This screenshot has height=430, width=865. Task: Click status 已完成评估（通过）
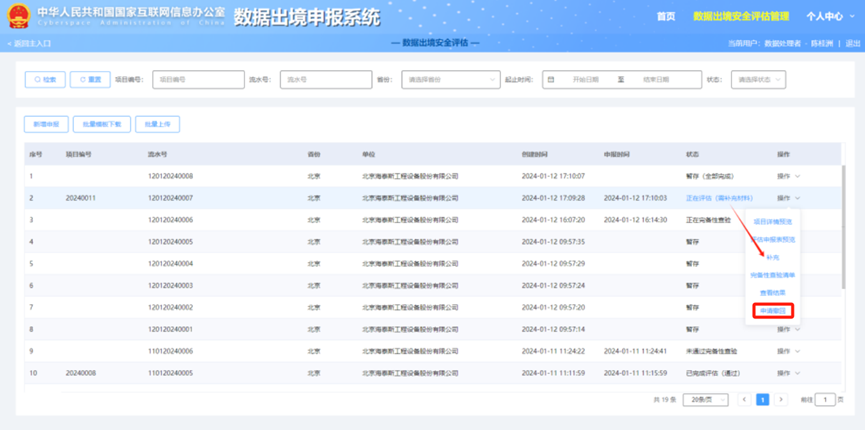click(x=713, y=373)
